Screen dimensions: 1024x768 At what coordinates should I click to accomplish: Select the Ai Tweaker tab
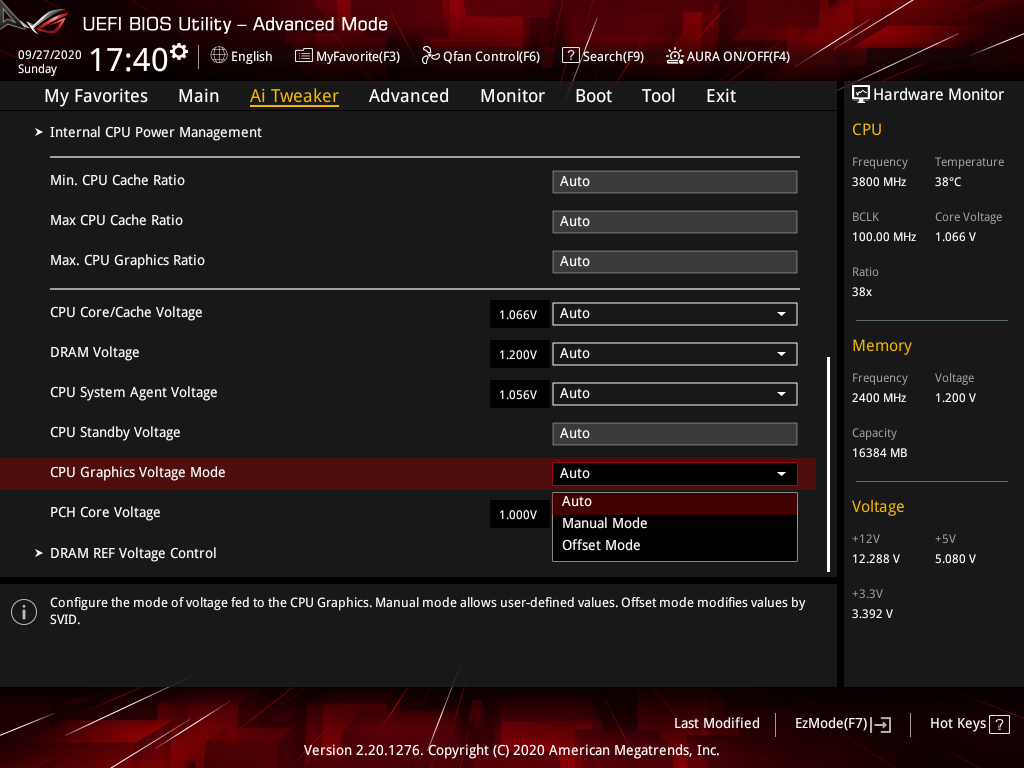click(x=294, y=96)
